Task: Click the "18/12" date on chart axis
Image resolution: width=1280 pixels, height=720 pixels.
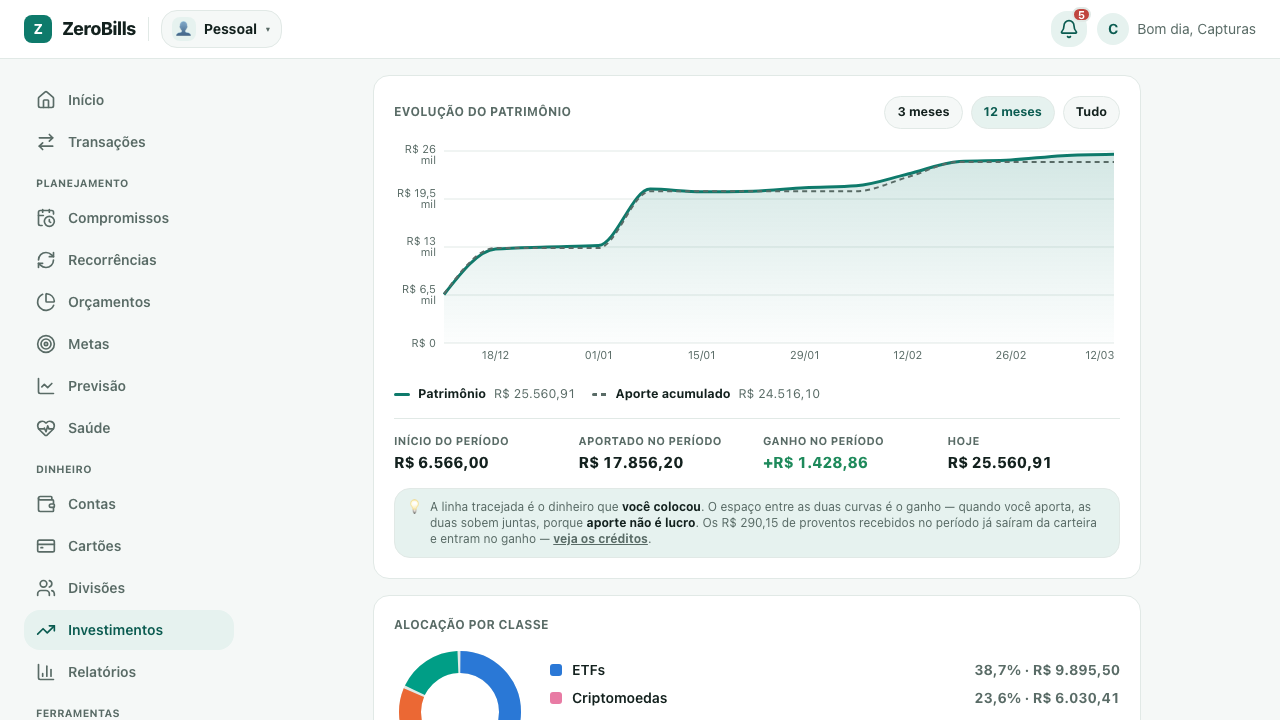Action: click(495, 355)
